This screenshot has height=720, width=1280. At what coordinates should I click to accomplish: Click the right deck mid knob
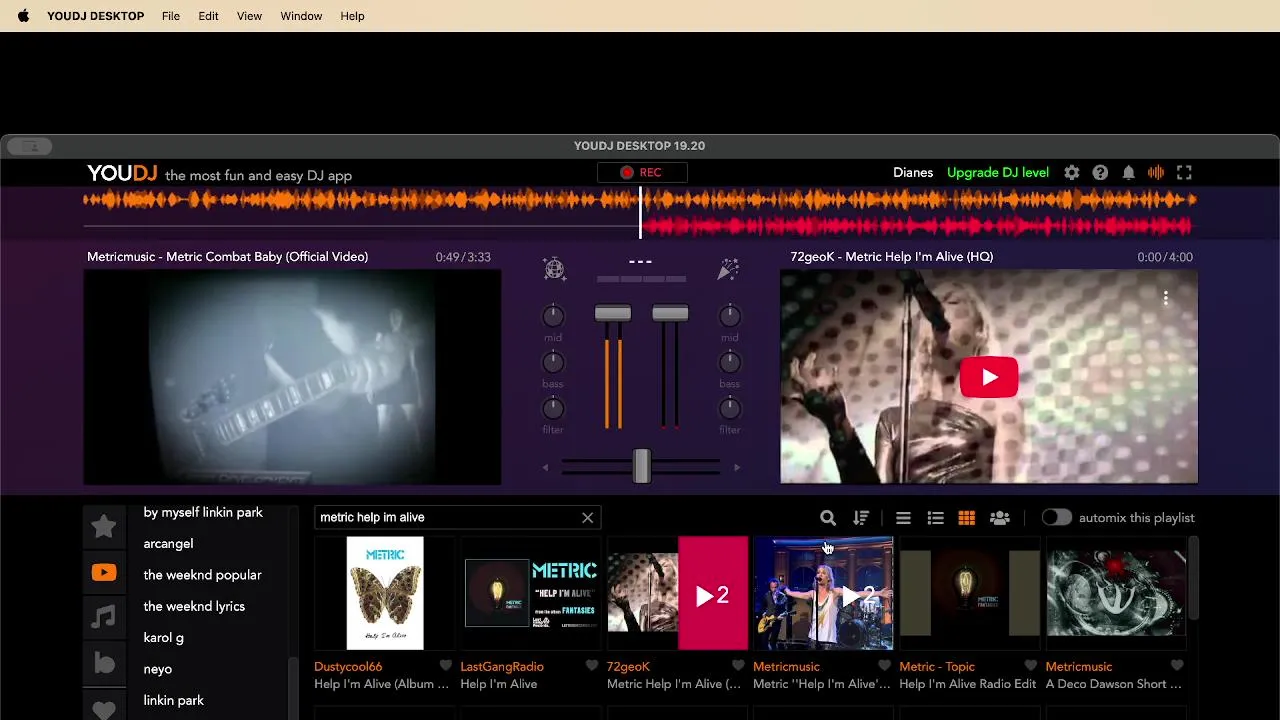pyautogui.click(x=730, y=317)
